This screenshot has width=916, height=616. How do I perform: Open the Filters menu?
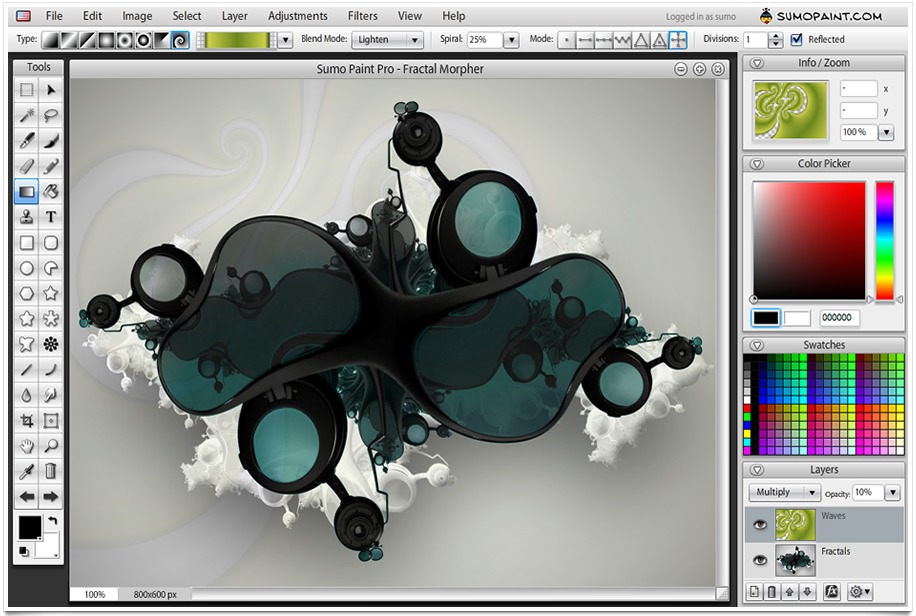pos(362,15)
